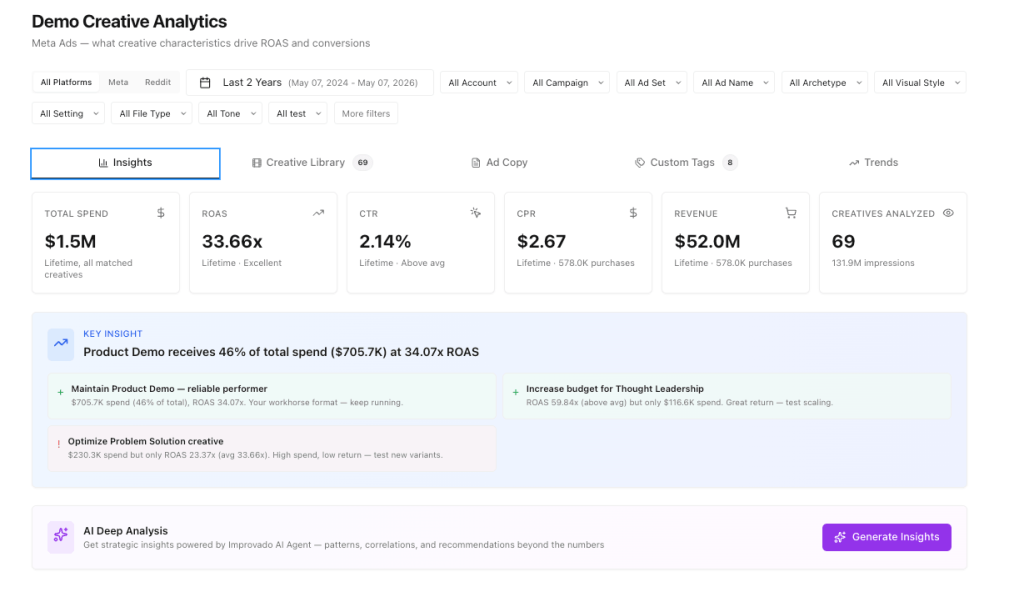Click the cursor-click icon on CTR card
This screenshot has width=1024, height=592.
pyautogui.click(x=475, y=213)
